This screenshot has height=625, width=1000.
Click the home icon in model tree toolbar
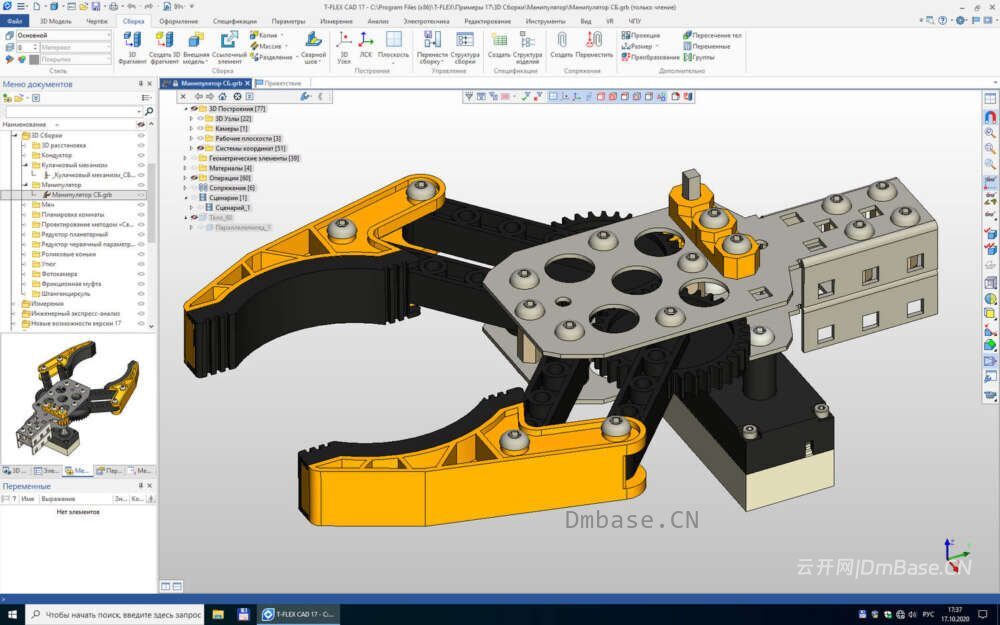click(223, 96)
